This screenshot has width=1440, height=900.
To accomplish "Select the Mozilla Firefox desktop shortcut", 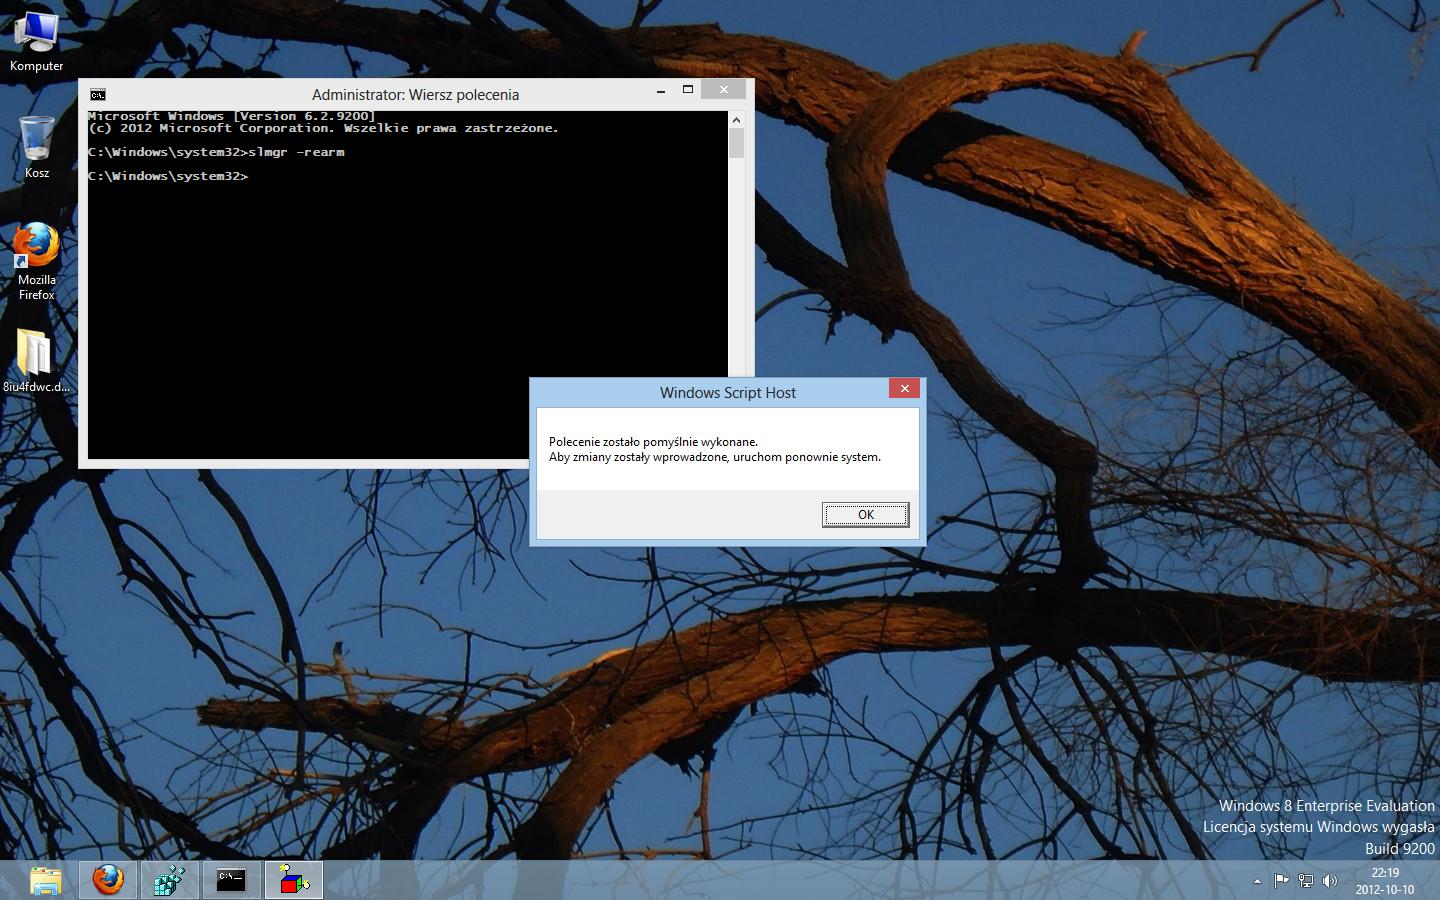I will point(37,261).
